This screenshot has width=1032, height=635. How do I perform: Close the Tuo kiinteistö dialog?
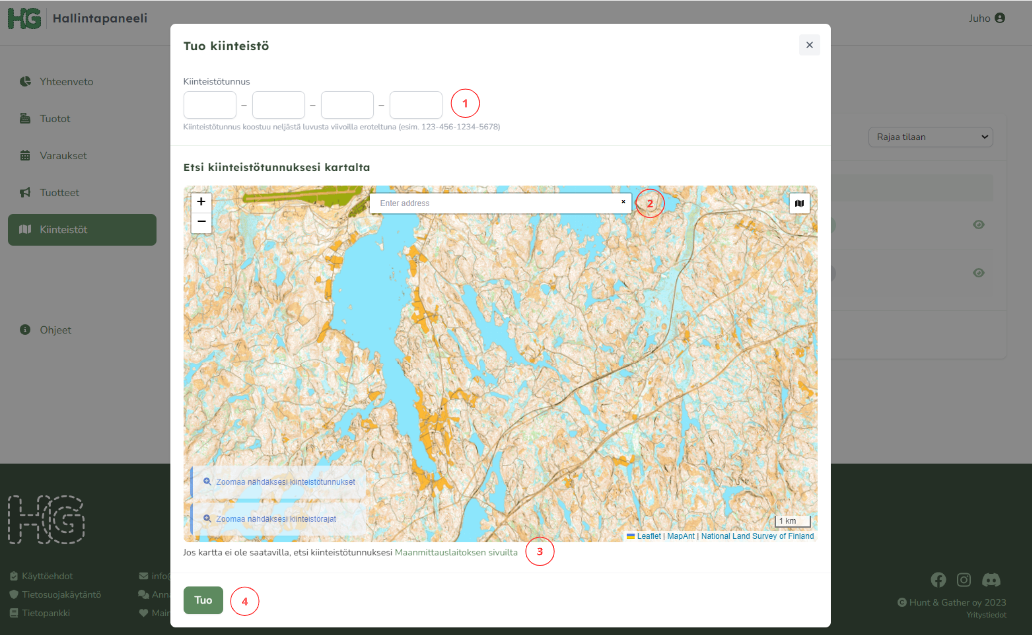click(x=810, y=45)
